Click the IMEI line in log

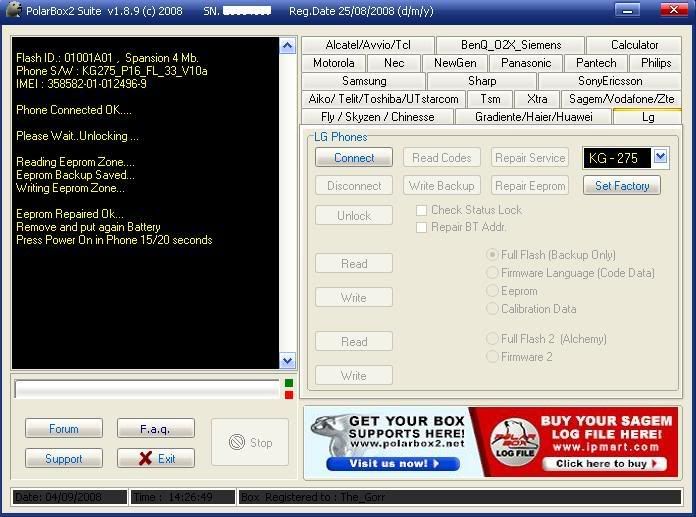[81, 83]
